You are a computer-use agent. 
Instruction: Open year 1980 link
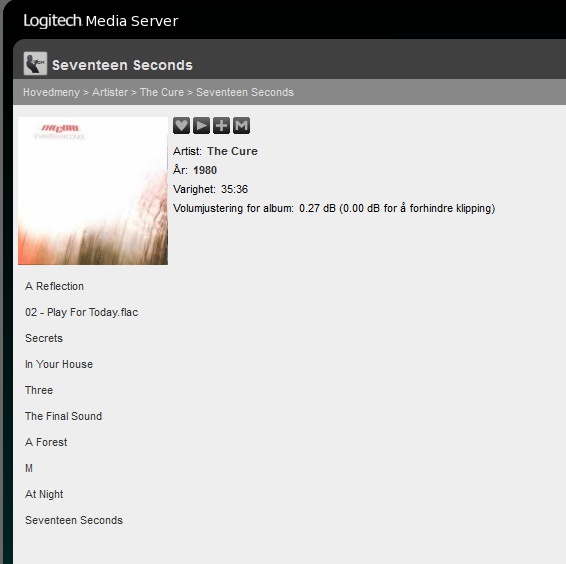pos(205,170)
